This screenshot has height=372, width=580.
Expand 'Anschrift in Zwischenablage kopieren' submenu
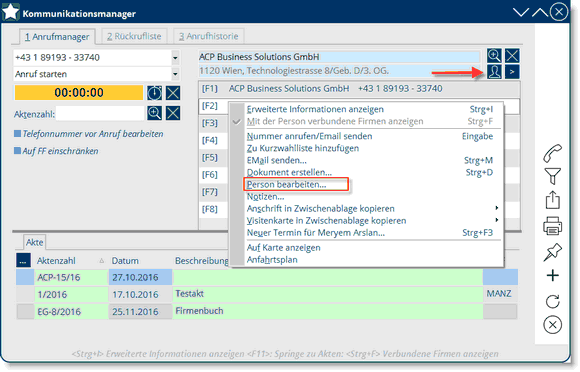(497, 208)
